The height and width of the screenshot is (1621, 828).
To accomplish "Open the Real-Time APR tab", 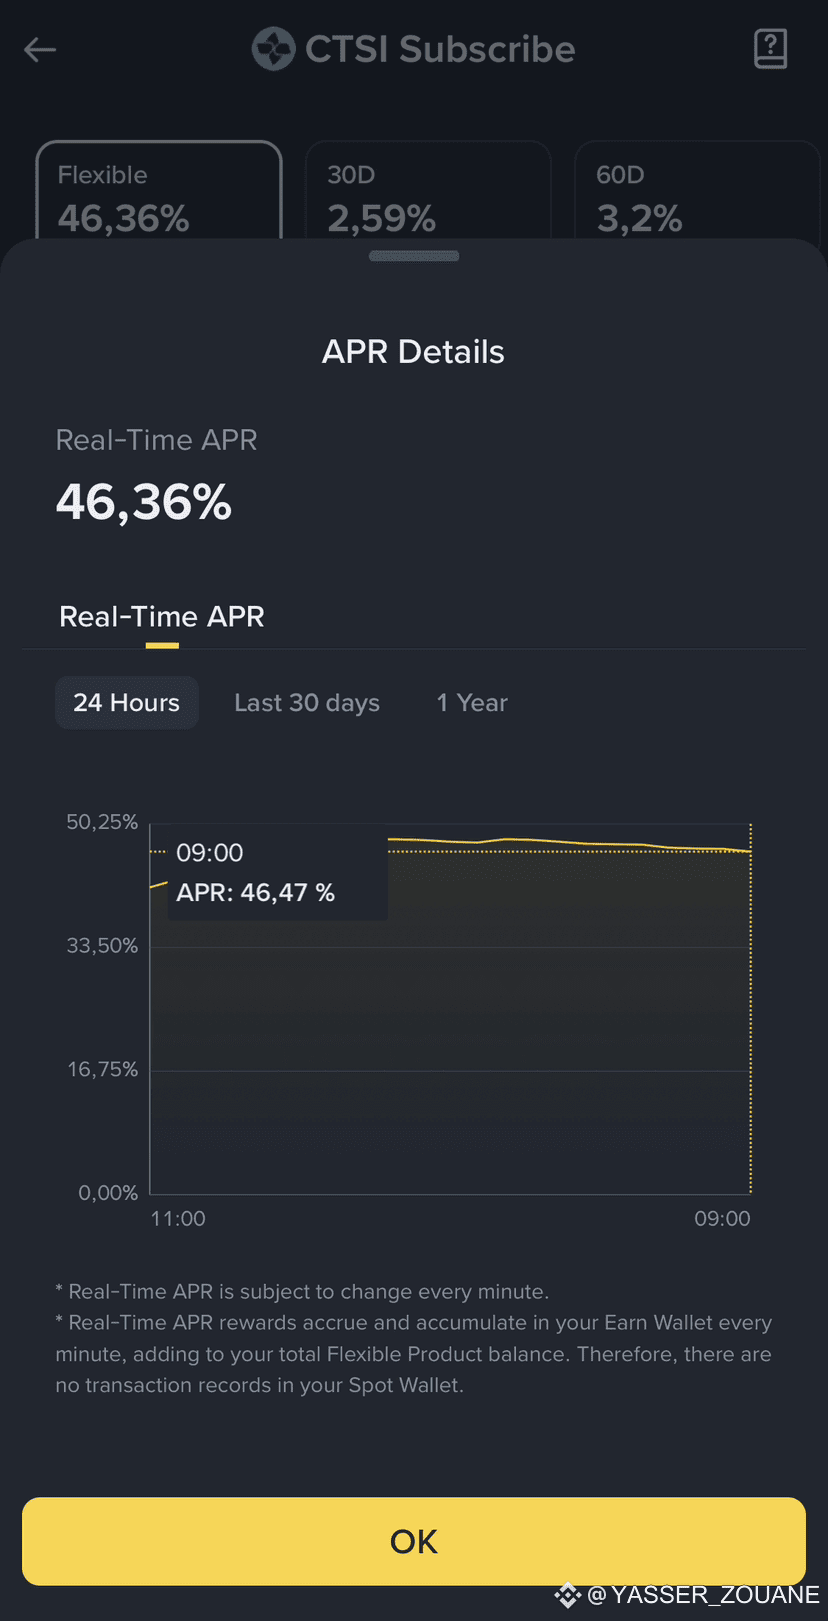I will [x=161, y=616].
